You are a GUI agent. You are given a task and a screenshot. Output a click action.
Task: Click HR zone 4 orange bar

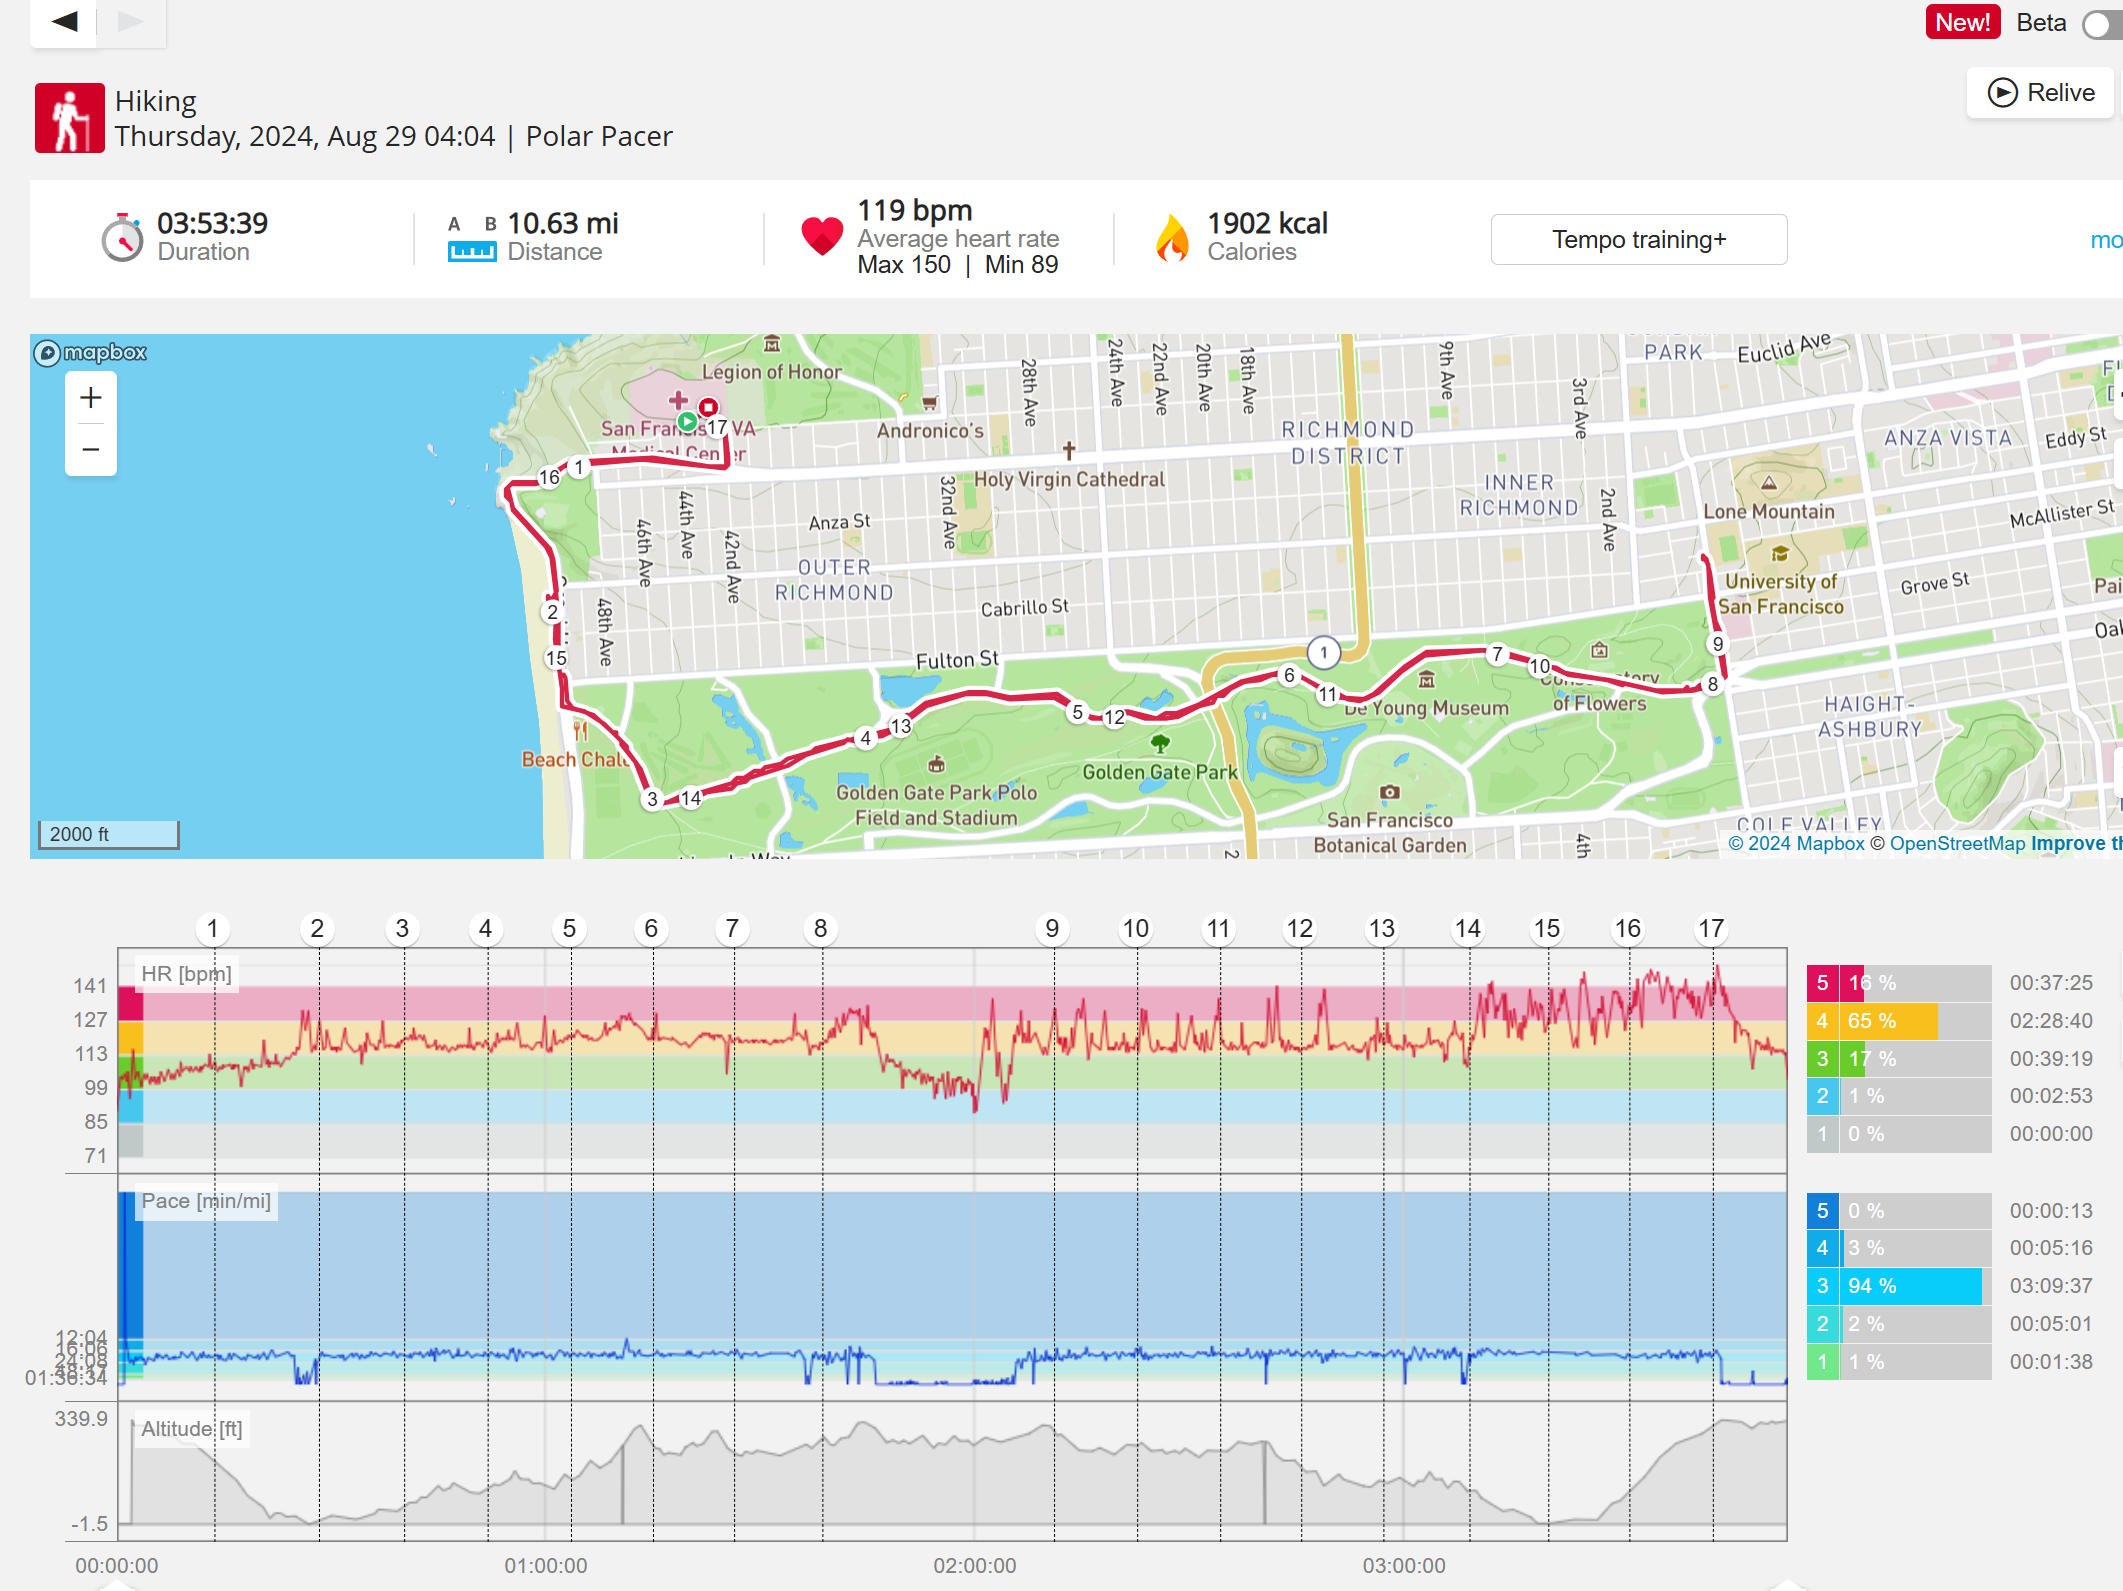(x=1890, y=1021)
